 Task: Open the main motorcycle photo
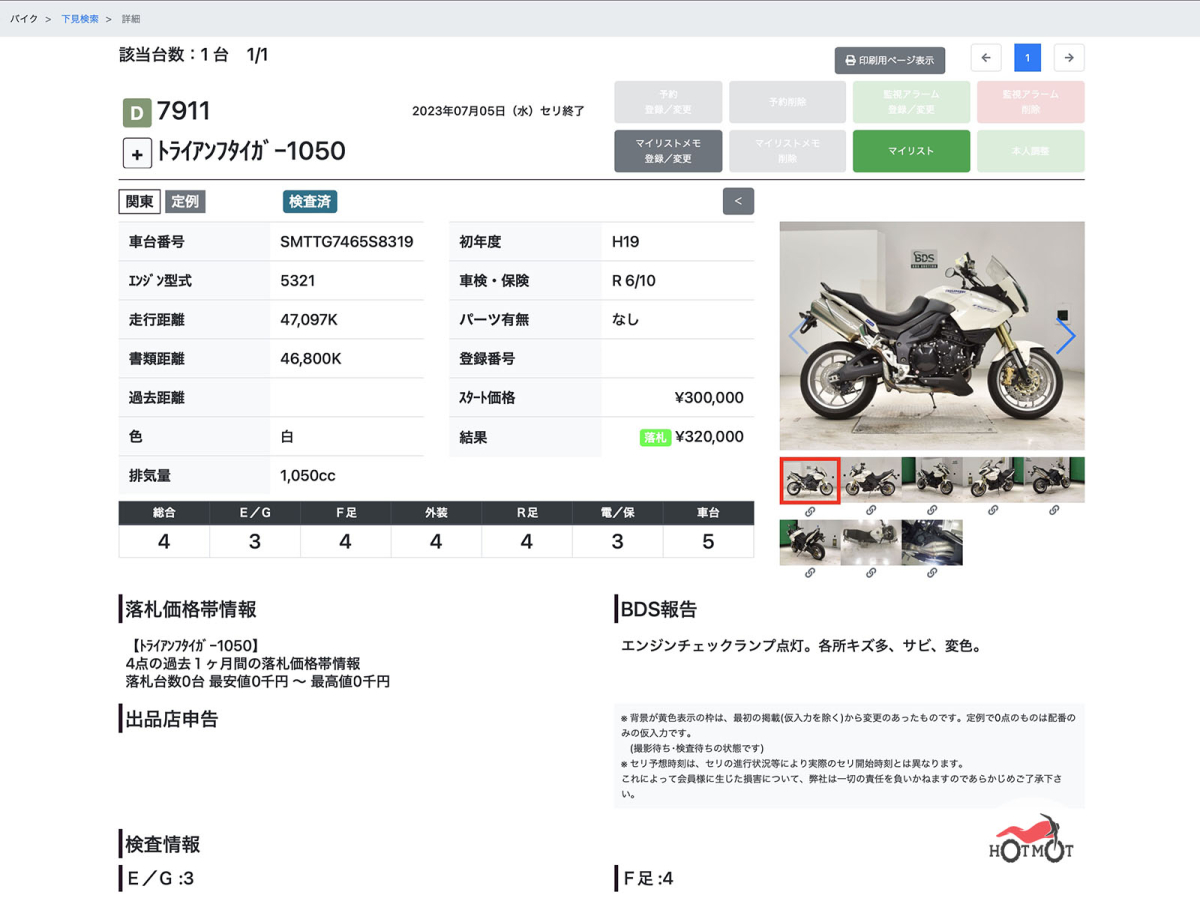coord(932,336)
